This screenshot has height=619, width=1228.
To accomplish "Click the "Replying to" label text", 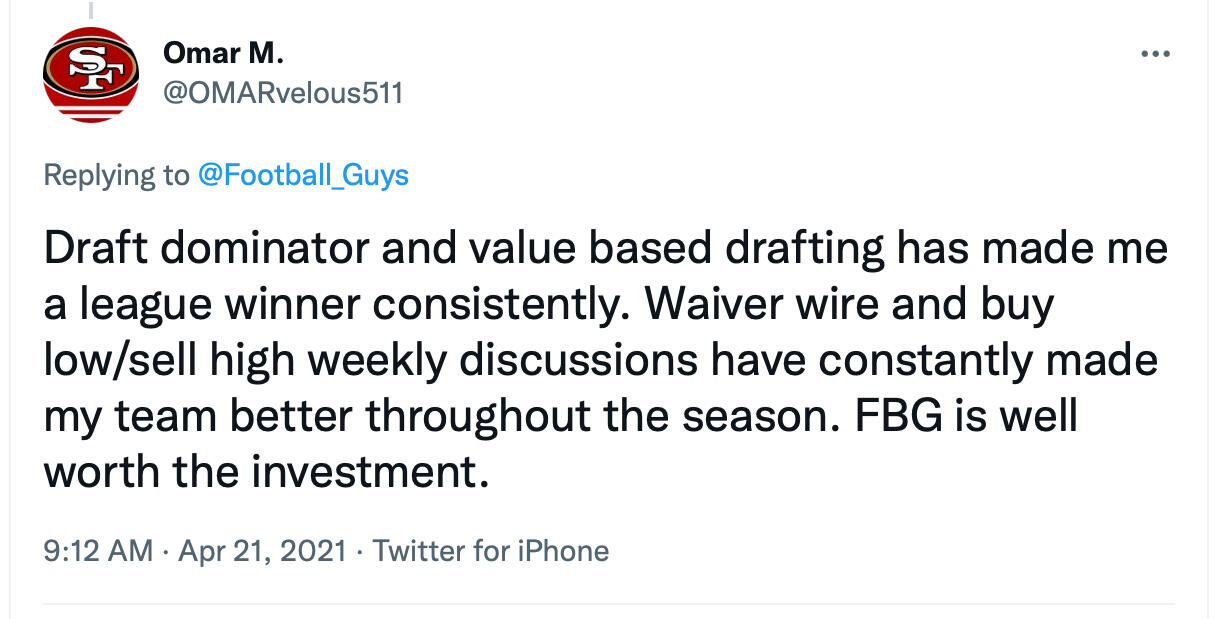I will [115, 175].
